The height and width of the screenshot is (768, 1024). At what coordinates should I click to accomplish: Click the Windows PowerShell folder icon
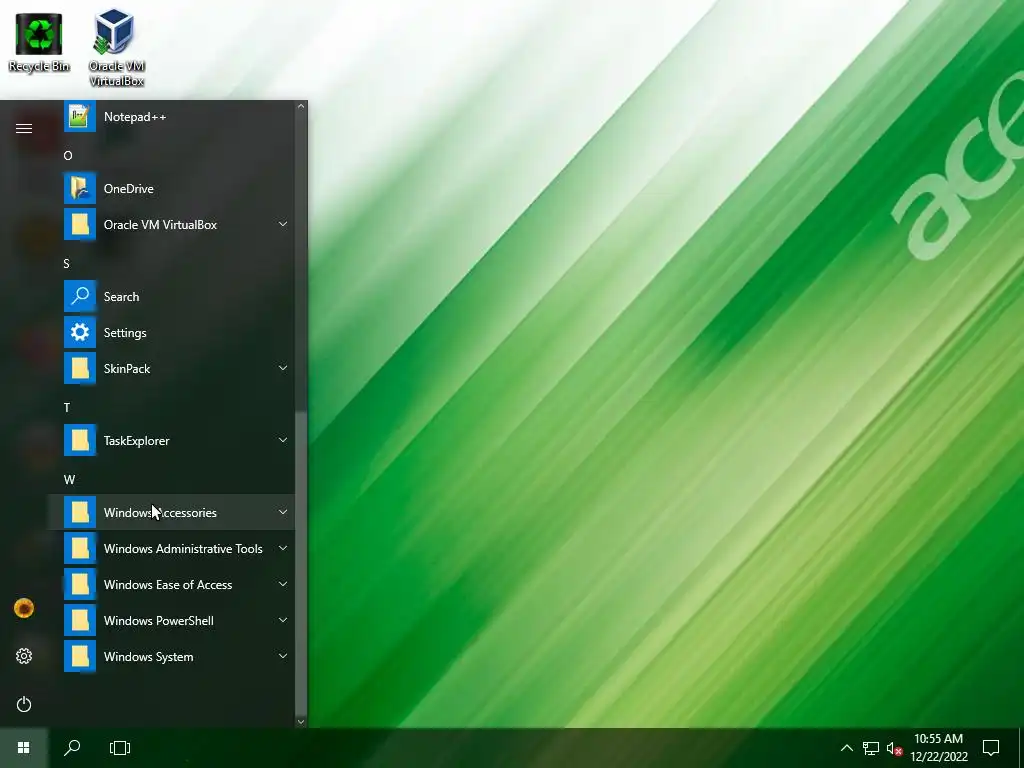point(80,620)
